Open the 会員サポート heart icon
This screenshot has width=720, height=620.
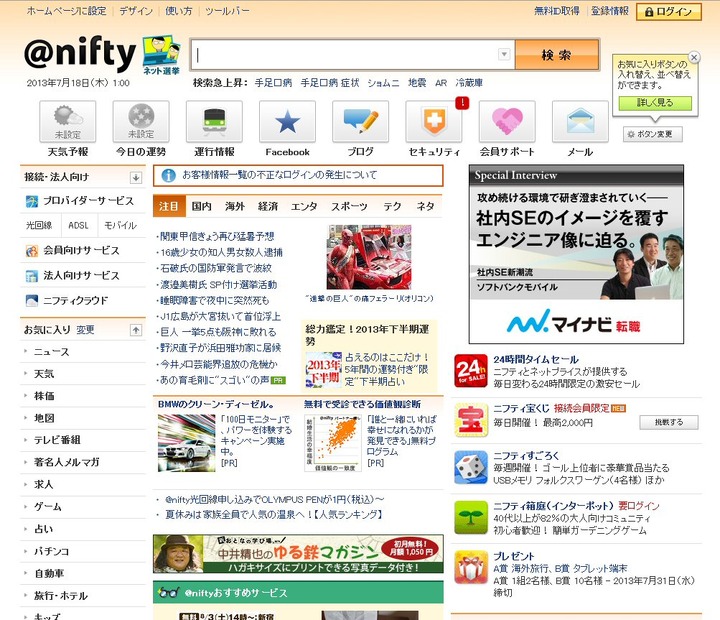tap(507, 122)
